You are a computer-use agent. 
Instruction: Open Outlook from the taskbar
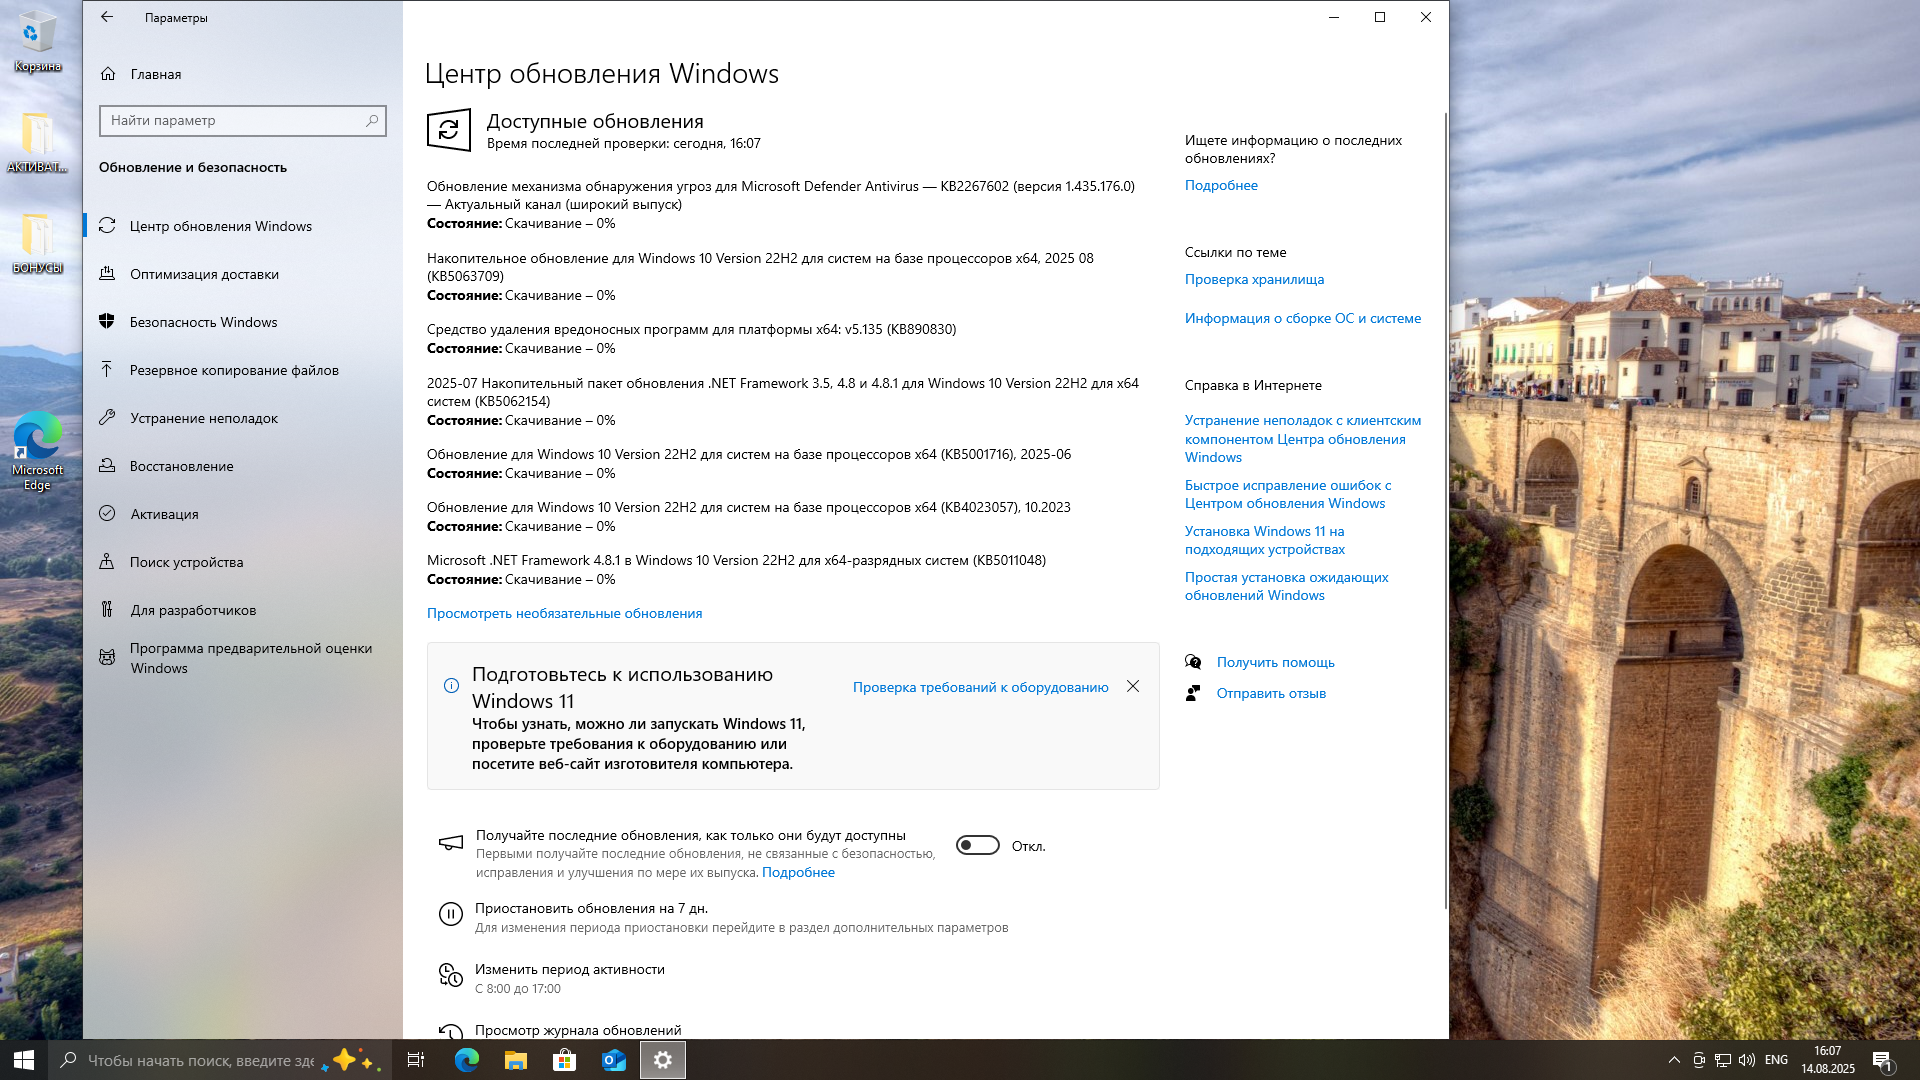click(614, 1060)
